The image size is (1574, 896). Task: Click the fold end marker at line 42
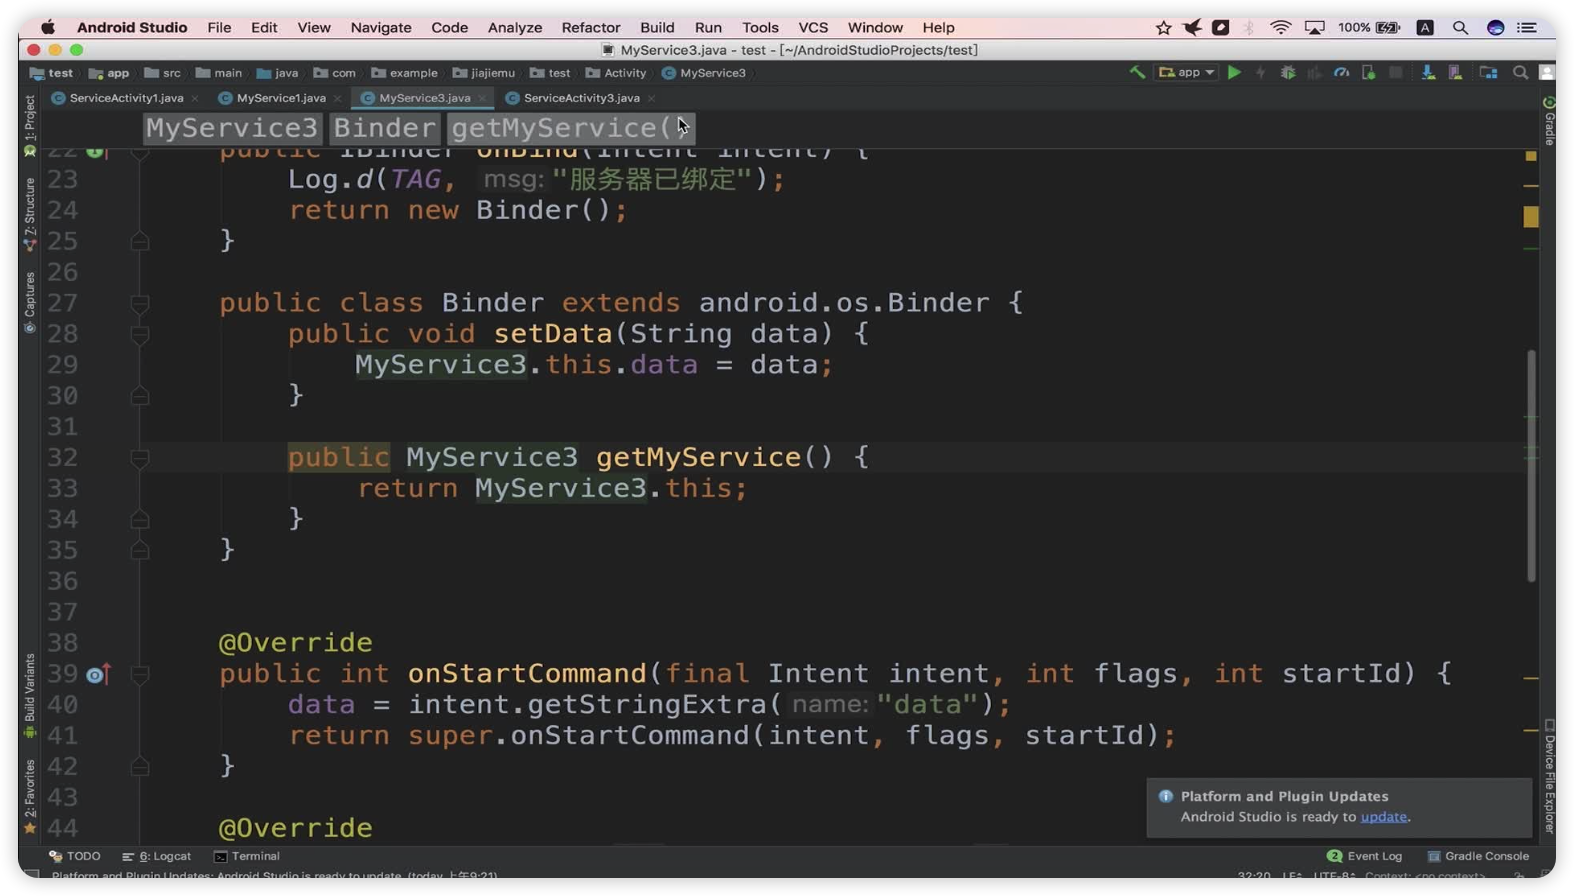pyautogui.click(x=140, y=766)
